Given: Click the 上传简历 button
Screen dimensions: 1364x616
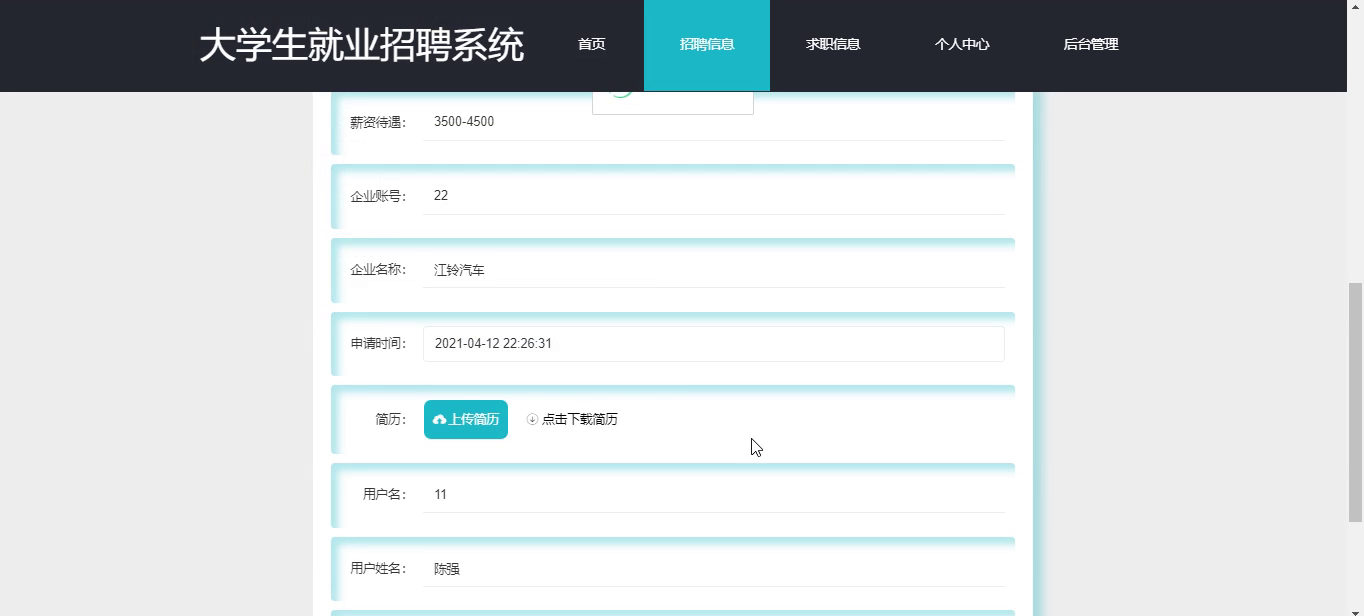Looking at the screenshot, I should tap(466, 420).
